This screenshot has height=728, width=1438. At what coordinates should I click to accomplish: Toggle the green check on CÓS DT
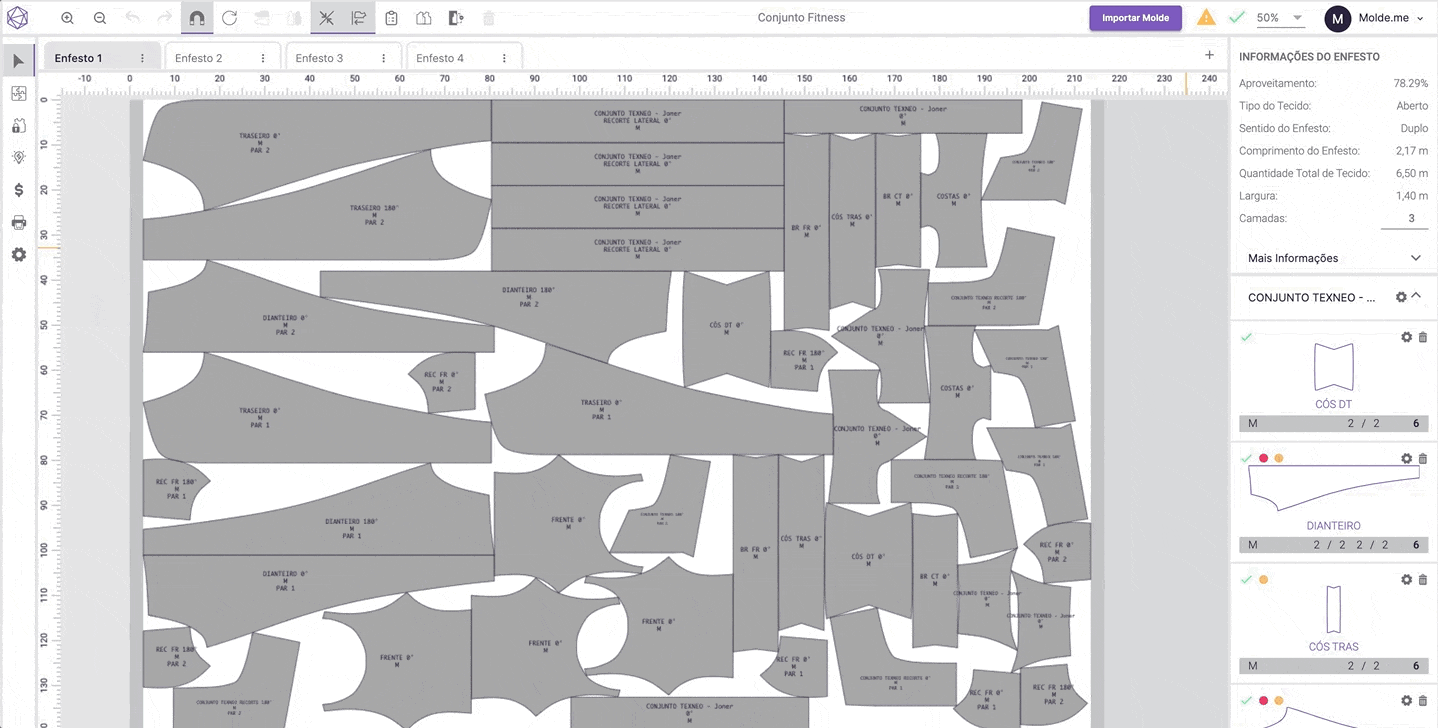coord(1246,337)
